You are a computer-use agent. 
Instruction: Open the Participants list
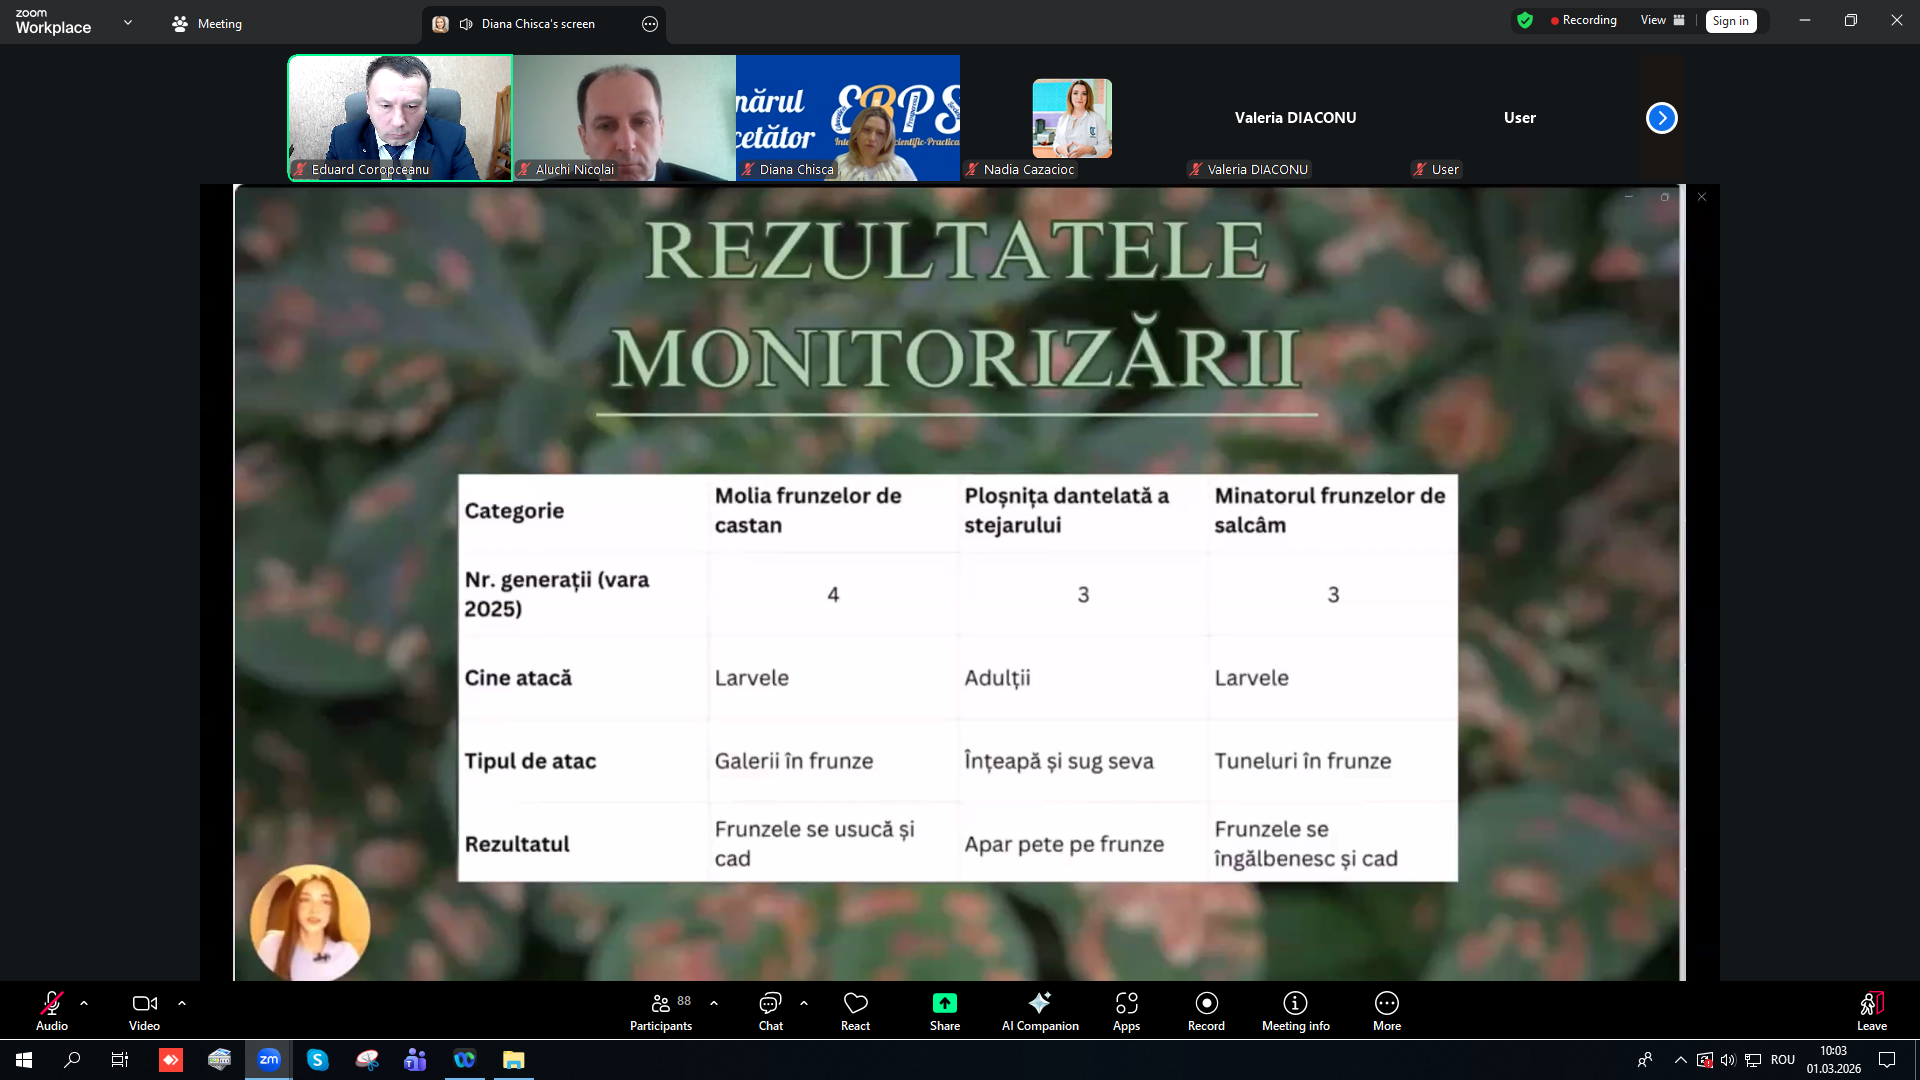pyautogui.click(x=661, y=1009)
